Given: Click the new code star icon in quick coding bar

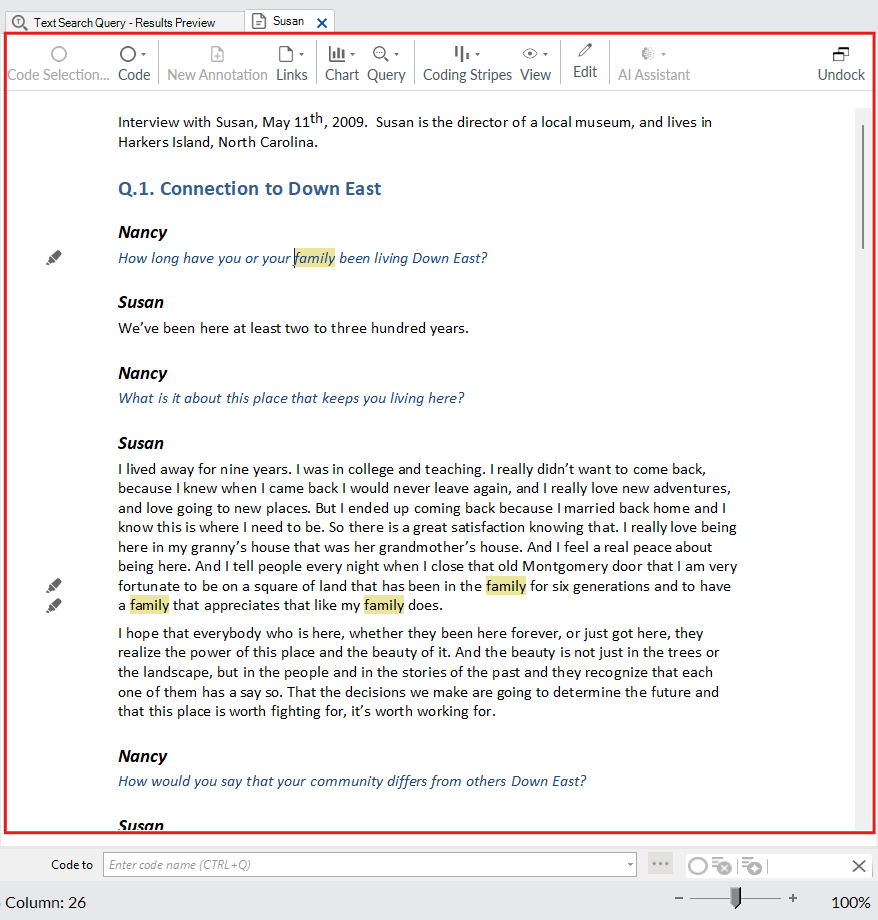Looking at the screenshot, I should (x=751, y=865).
